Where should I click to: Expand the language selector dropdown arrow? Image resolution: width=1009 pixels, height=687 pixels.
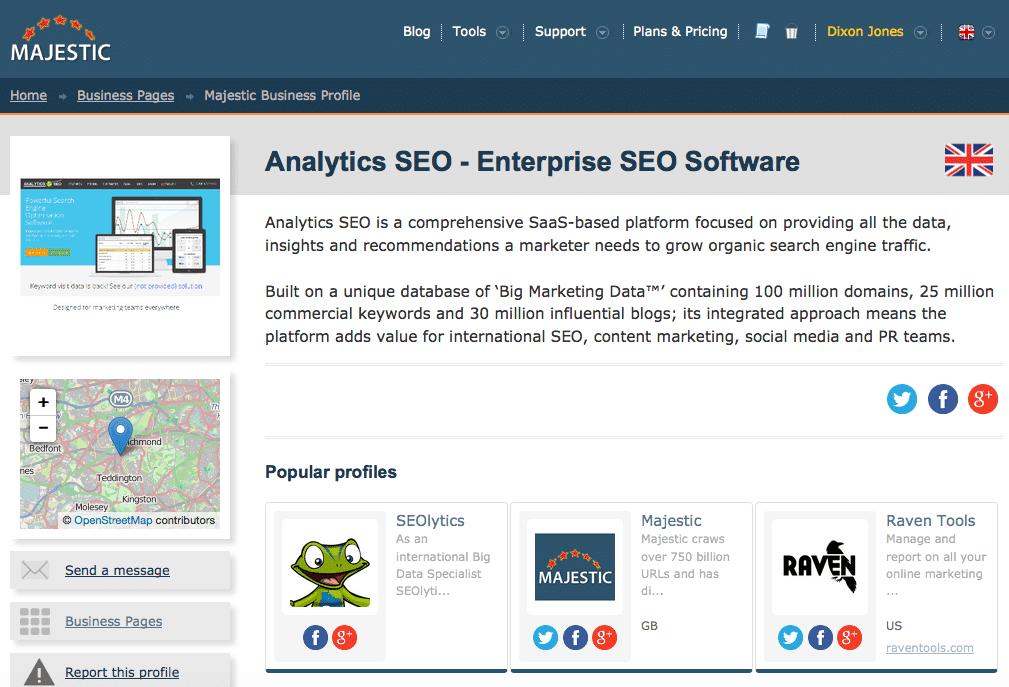pyautogui.click(x=989, y=32)
